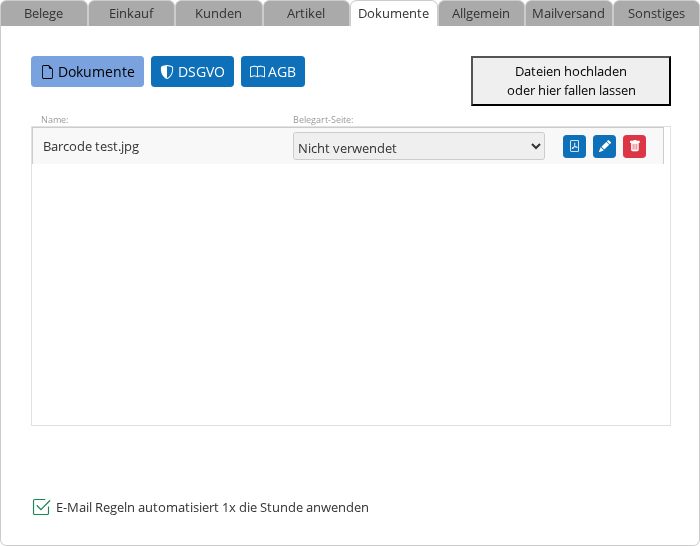Open the Sonstiges tab
The height and width of the screenshot is (546, 700).
point(656,14)
